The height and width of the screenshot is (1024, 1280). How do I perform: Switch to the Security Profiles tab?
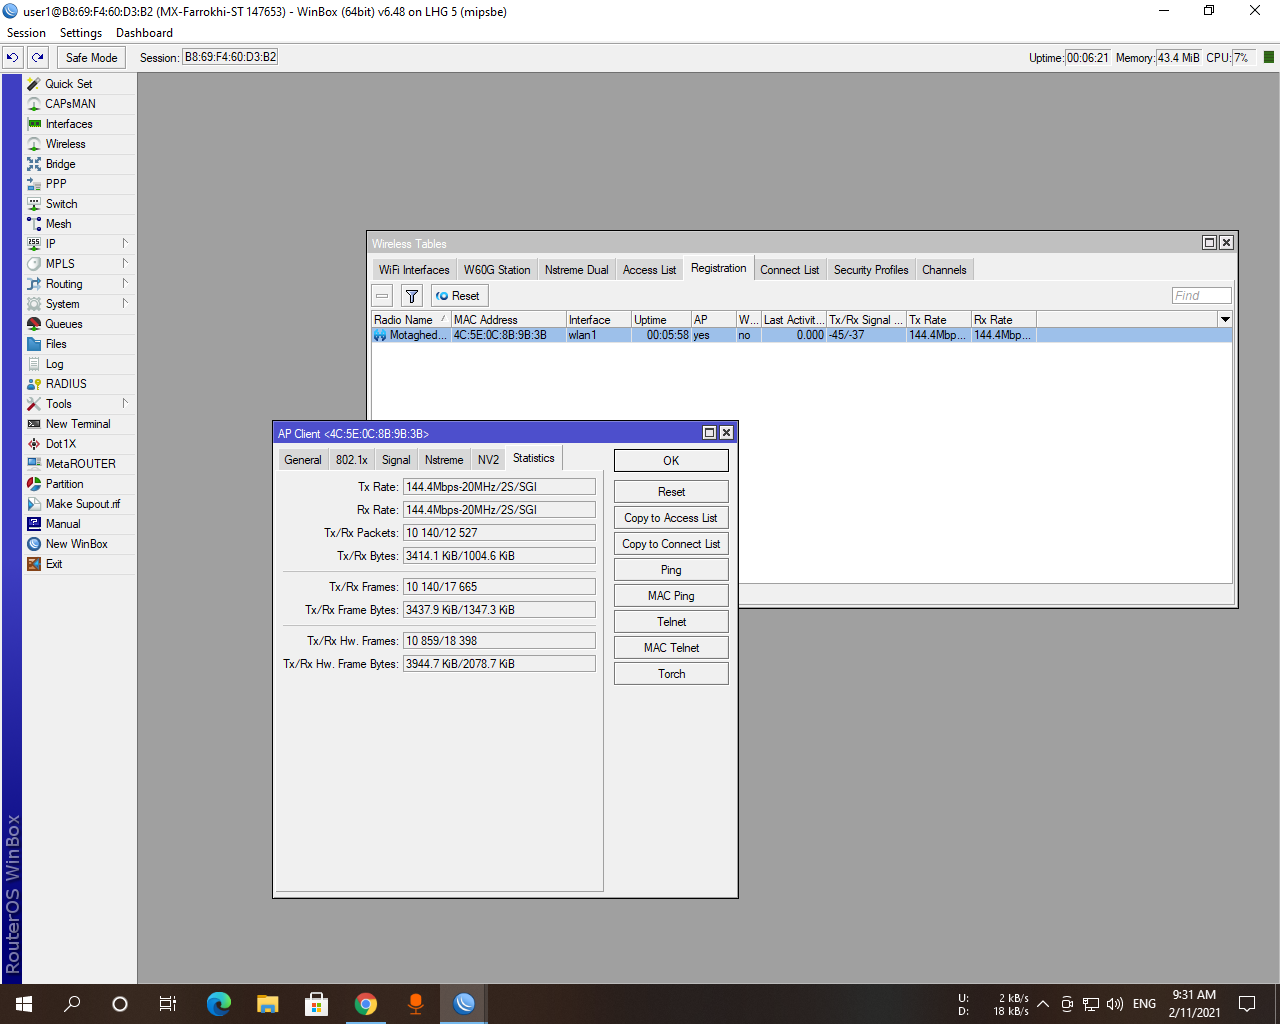870,269
